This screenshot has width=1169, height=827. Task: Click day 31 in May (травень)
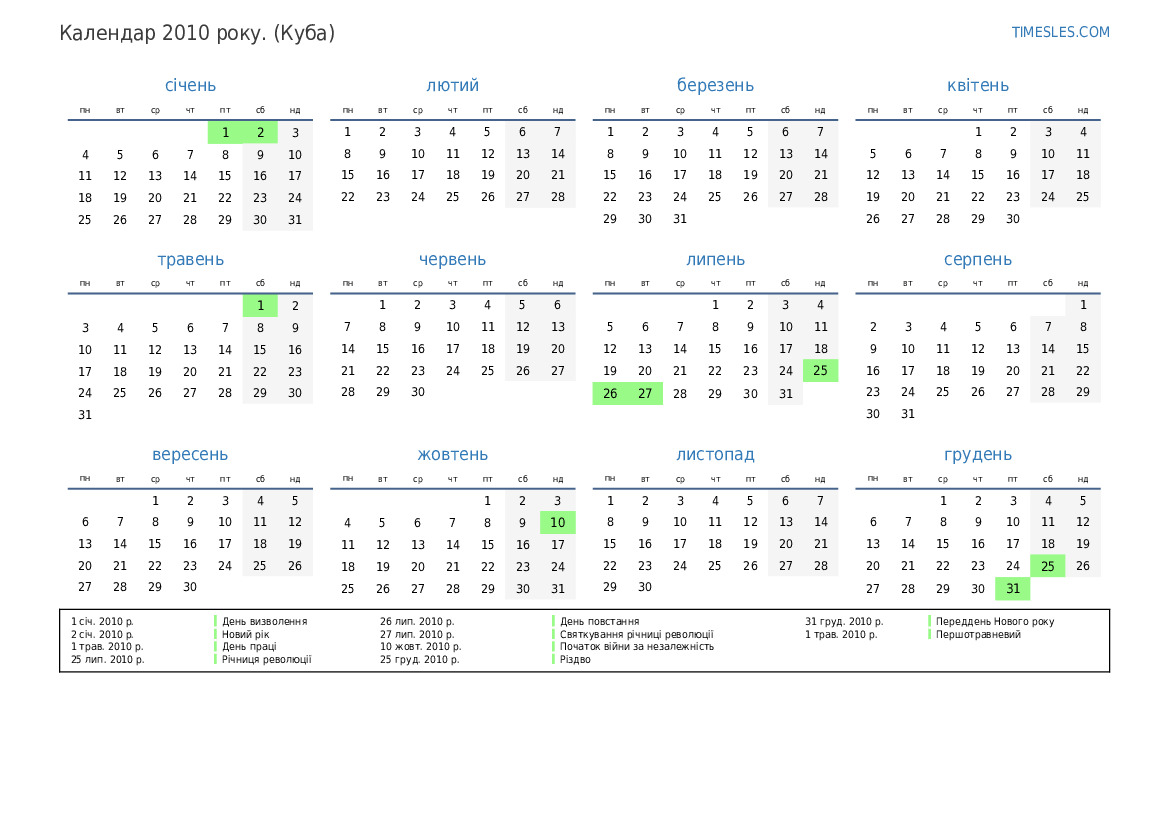tap(85, 415)
